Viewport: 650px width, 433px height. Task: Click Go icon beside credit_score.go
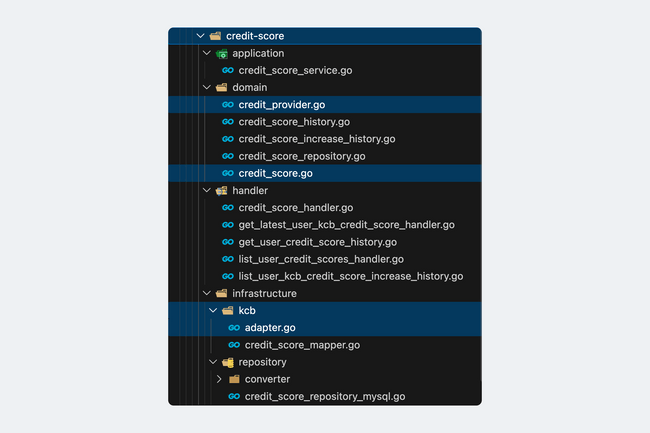[x=228, y=173]
